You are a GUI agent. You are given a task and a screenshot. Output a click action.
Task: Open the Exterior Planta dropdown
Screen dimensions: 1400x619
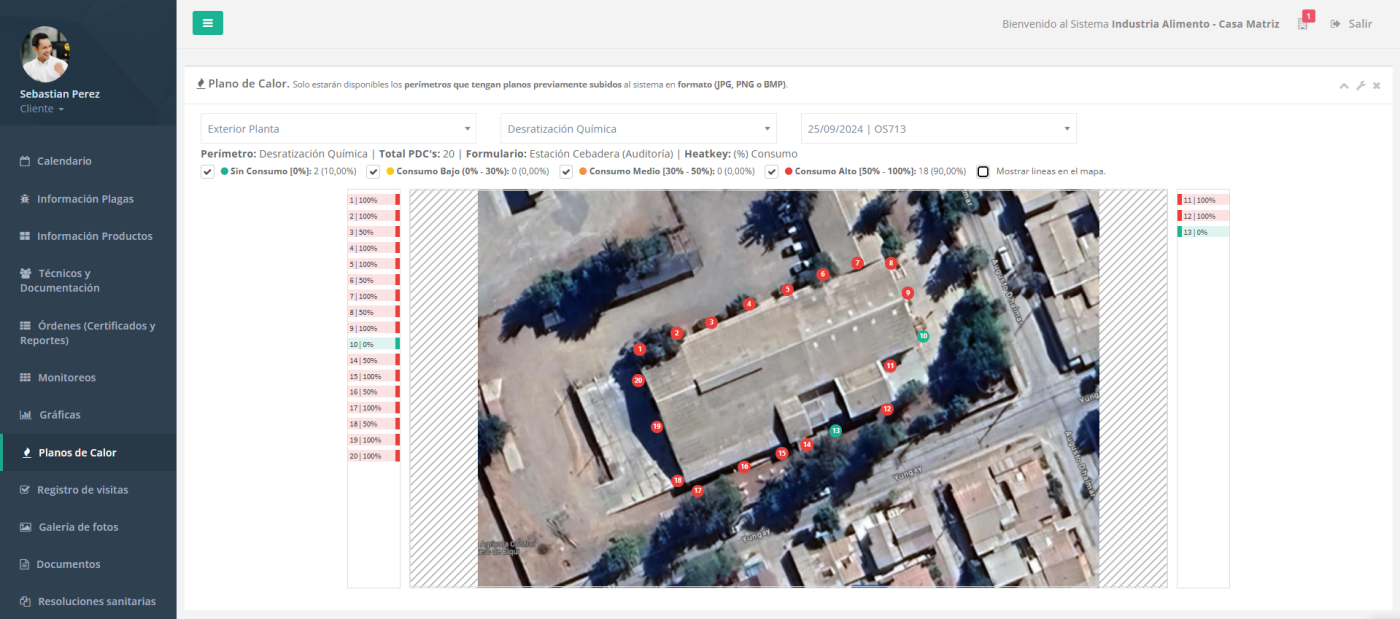[x=339, y=129]
